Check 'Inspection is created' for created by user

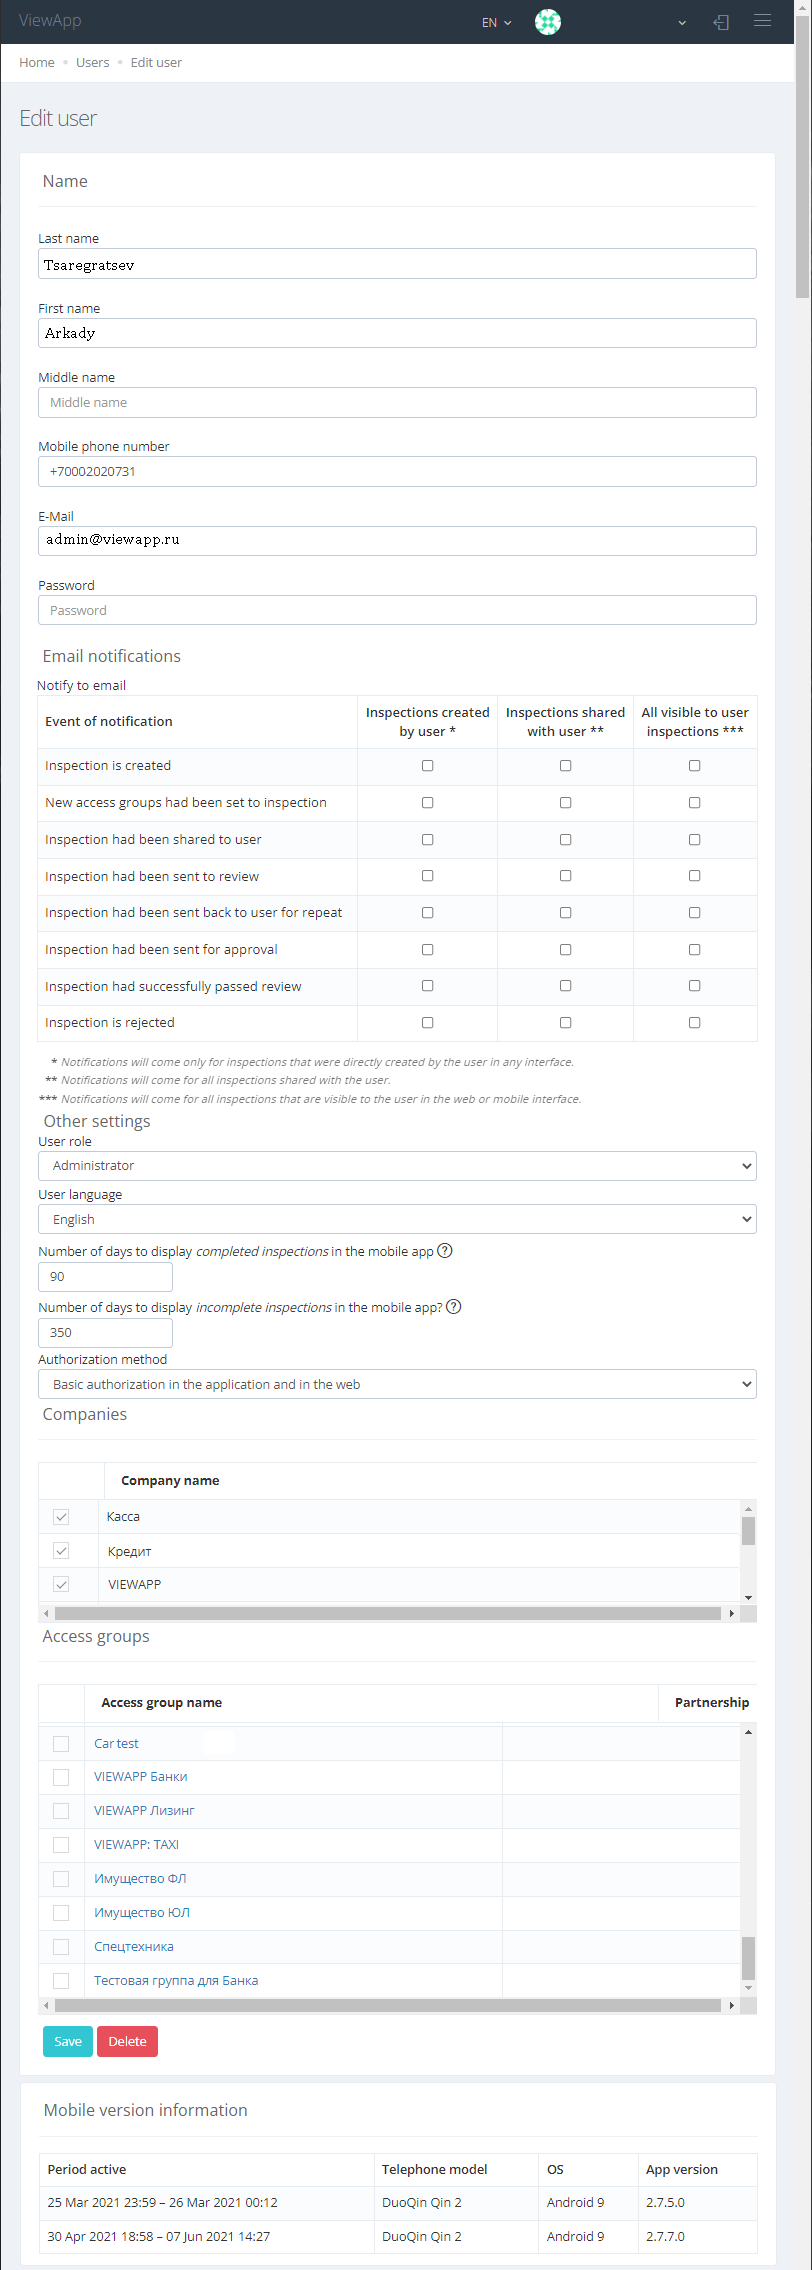(x=427, y=766)
